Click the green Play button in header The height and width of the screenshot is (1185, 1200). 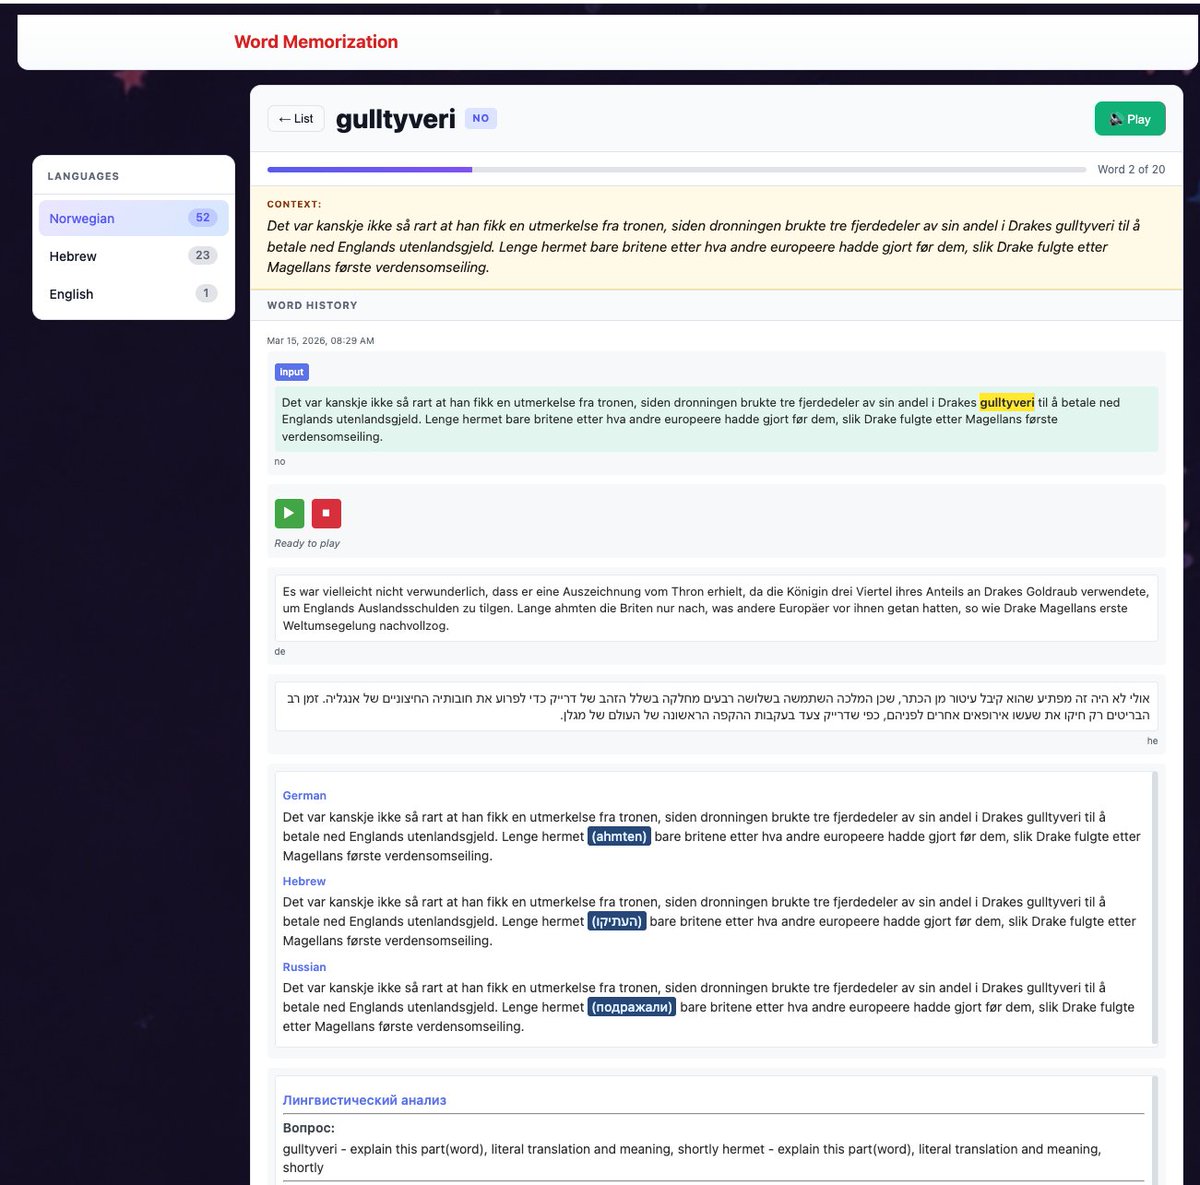pyautogui.click(x=1130, y=119)
